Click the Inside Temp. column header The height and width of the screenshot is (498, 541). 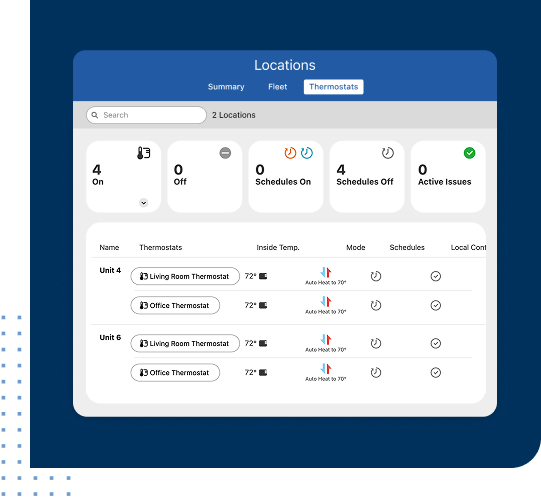pos(278,247)
